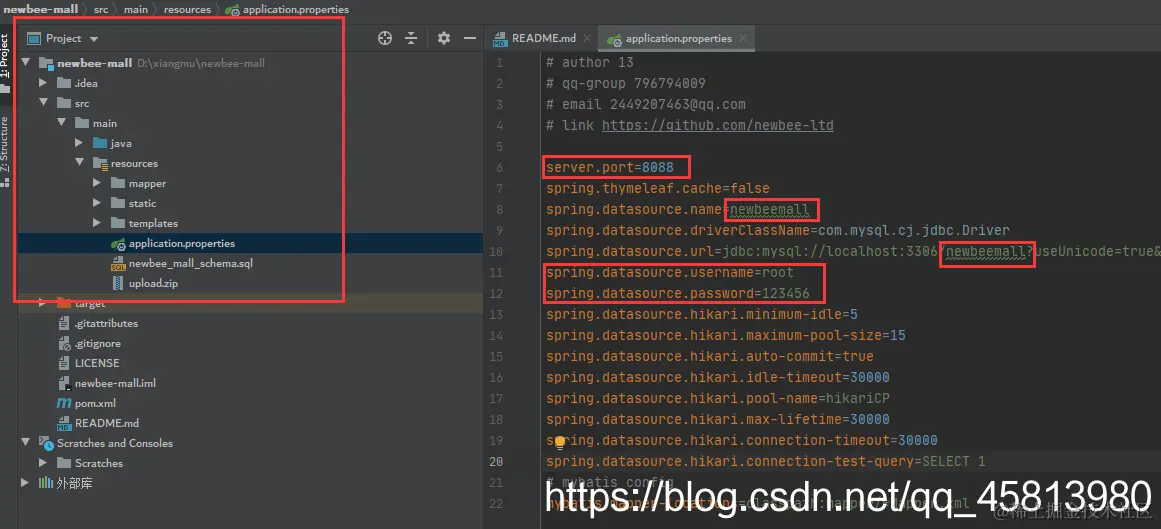Click the driverClassName line
Image resolution: width=1161 pixels, height=529 pixels.
pos(778,230)
